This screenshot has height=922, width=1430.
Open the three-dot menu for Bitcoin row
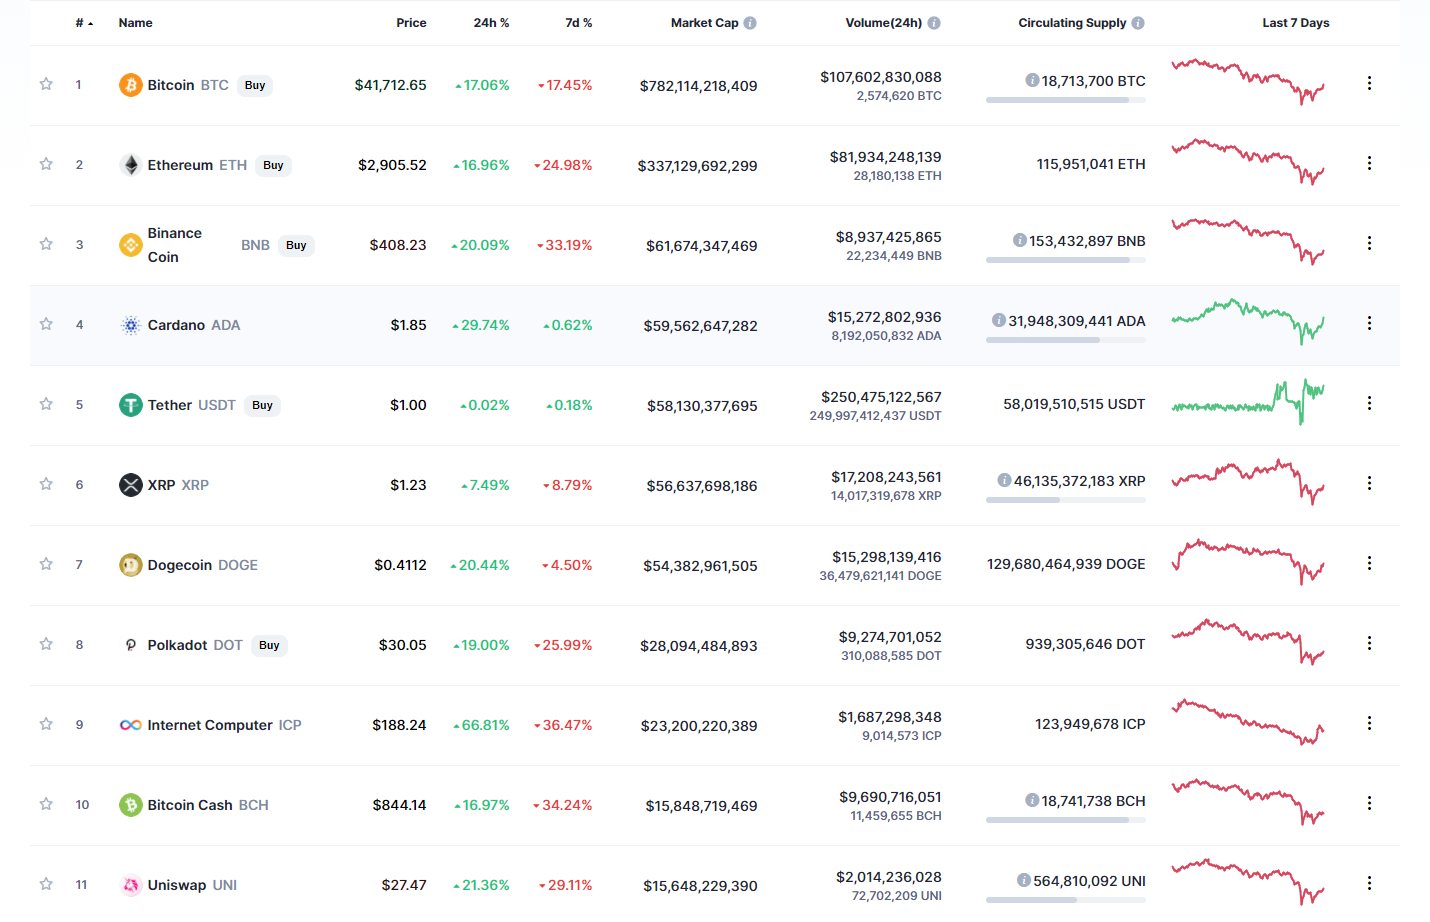[x=1369, y=83]
